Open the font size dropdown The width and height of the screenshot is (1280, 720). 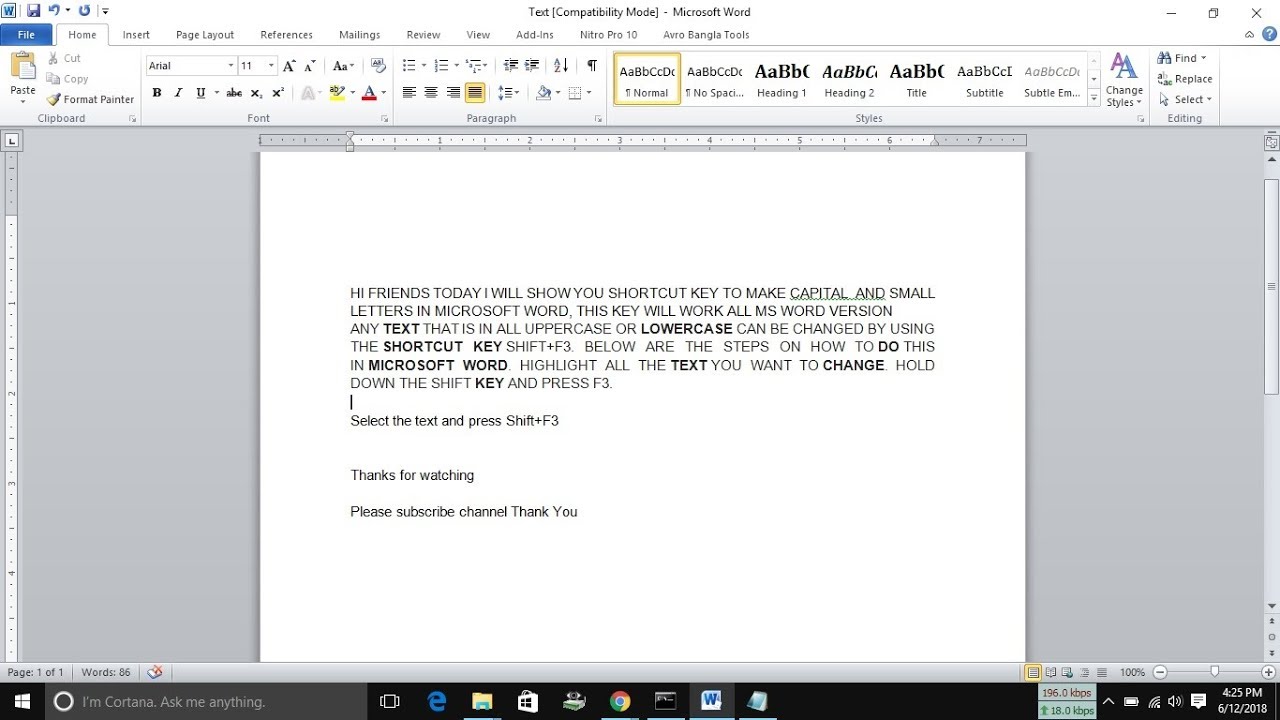271,66
